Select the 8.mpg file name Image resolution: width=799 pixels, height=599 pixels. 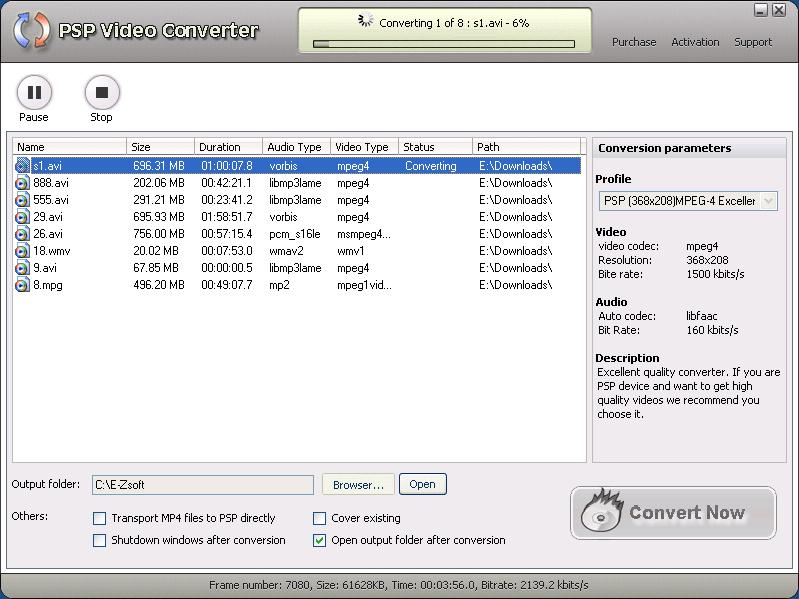[x=48, y=285]
